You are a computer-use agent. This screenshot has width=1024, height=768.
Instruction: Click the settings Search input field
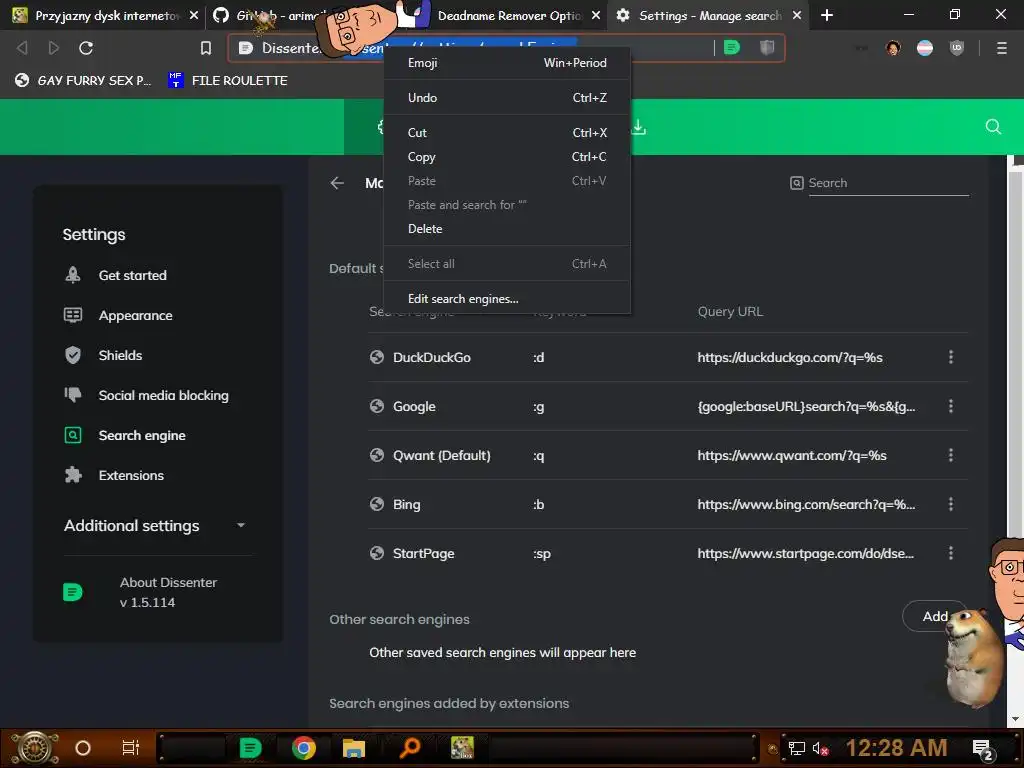[x=888, y=184]
